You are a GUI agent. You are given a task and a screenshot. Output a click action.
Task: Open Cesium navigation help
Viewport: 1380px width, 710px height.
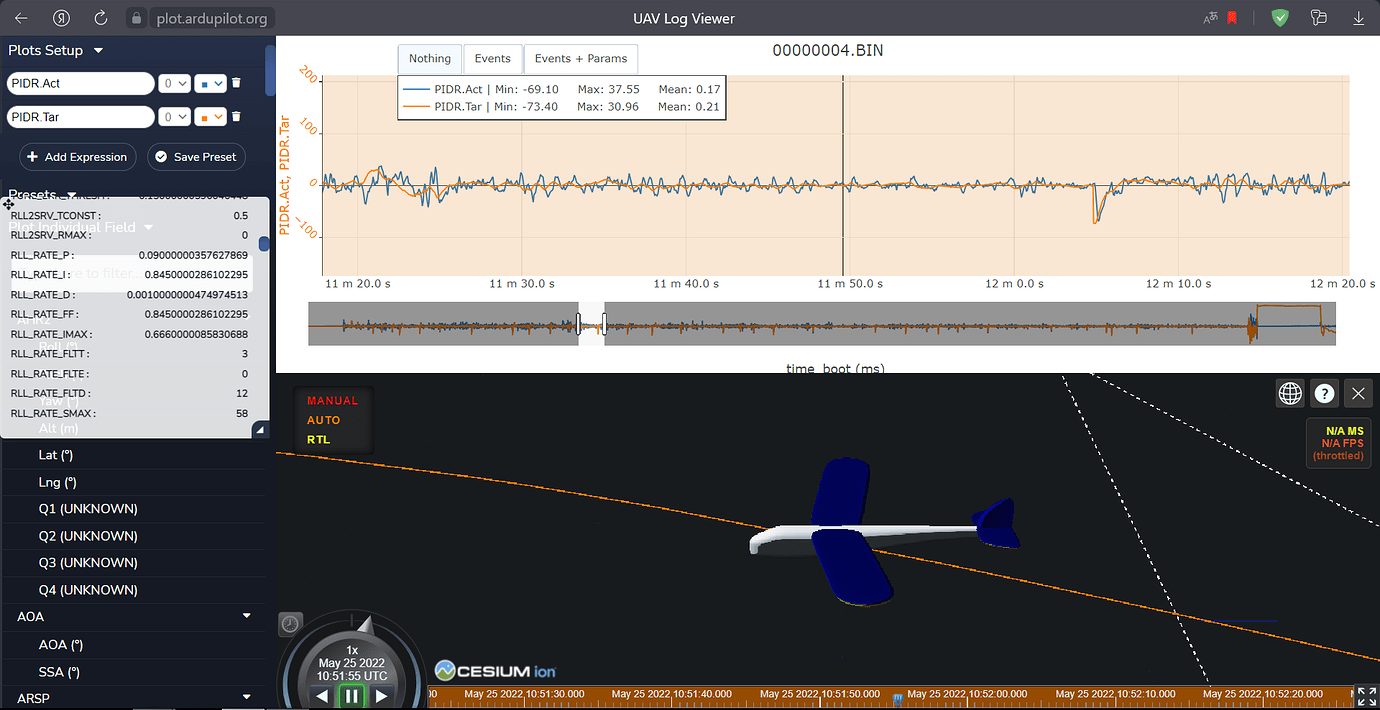pos(1324,393)
